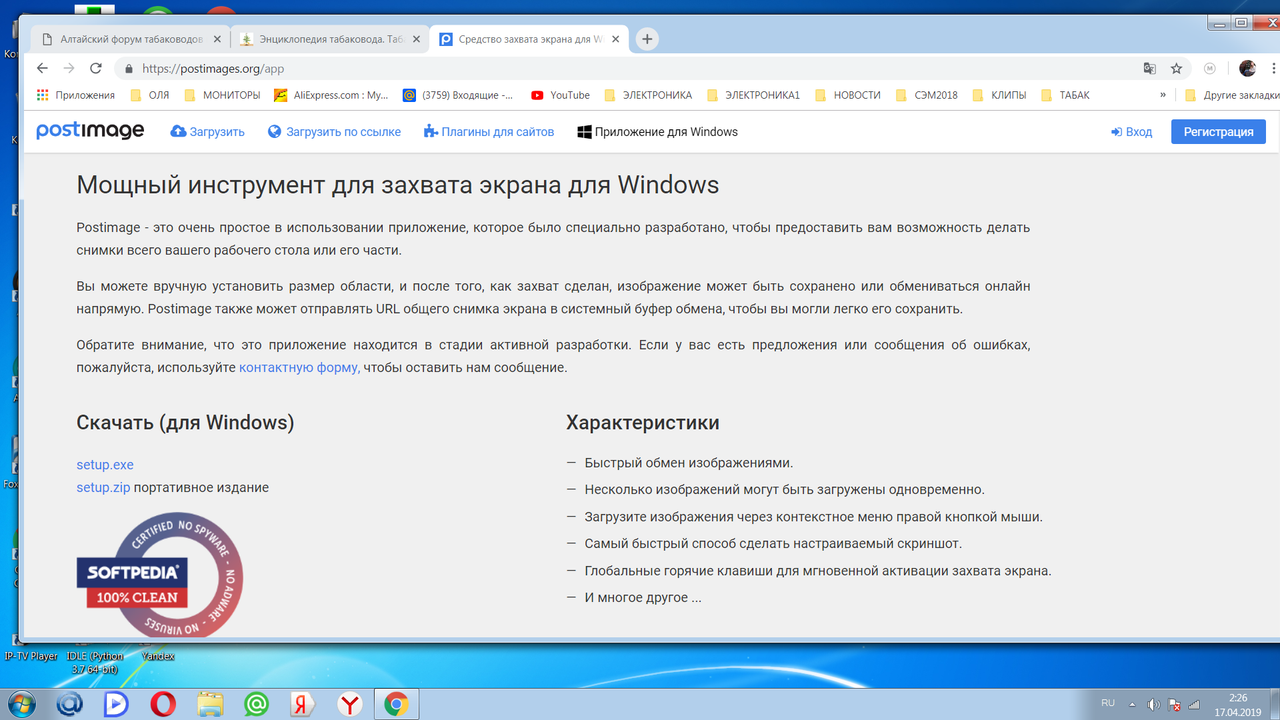Click the Вход login link
The height and width of the screenshot is (720, 1280).
[1131, 132]
